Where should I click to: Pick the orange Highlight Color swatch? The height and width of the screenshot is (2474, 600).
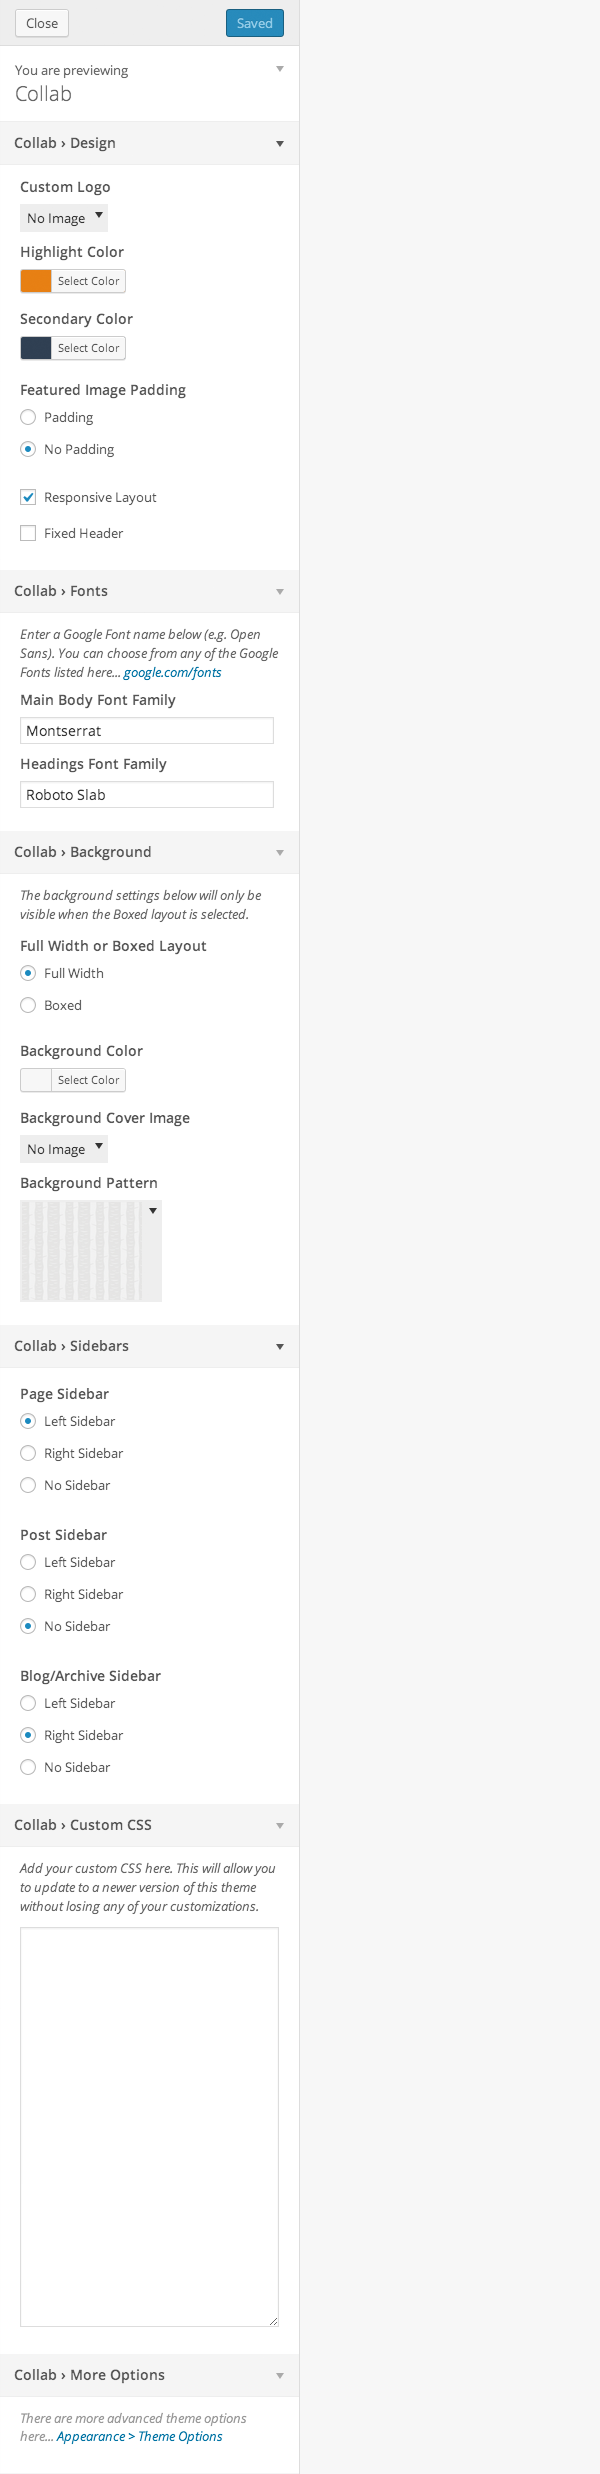point(36,281)
